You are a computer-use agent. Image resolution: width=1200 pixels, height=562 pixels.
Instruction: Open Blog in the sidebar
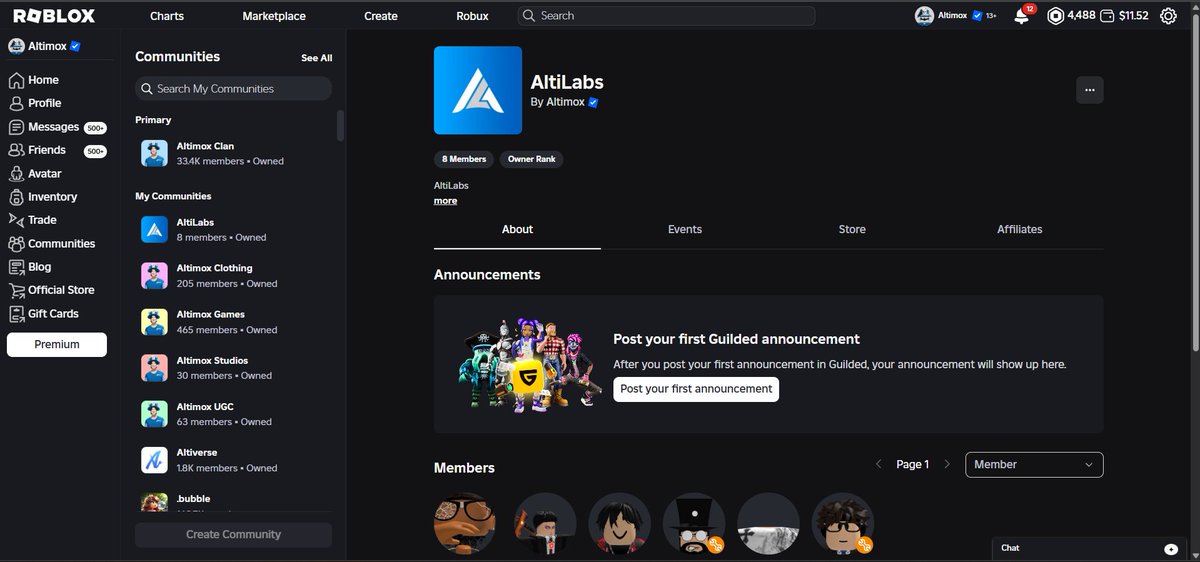pyautogui.click(x=30, y=267)
